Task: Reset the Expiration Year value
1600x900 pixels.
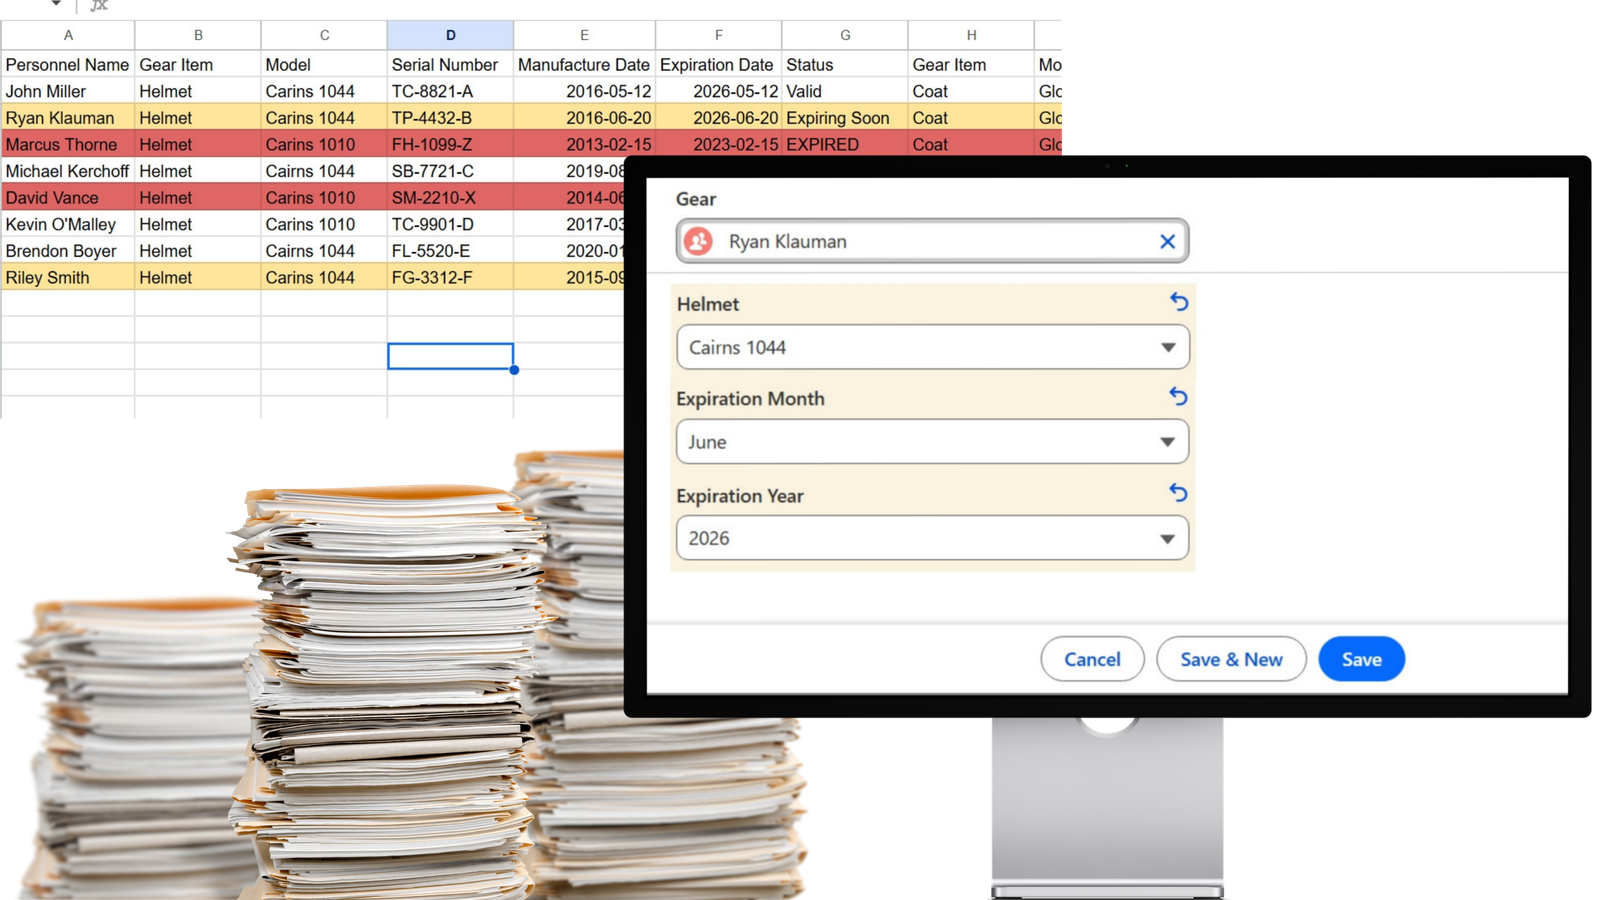Action: coord(1179,492)
